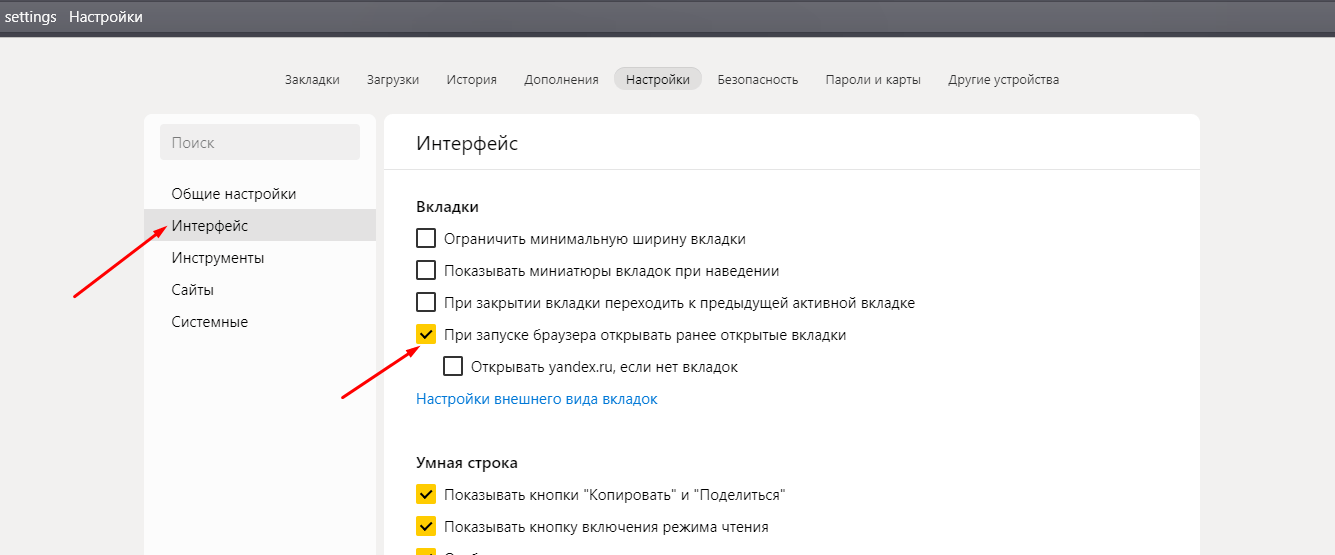Go to the Системные settings section

(x=209, y=322)
